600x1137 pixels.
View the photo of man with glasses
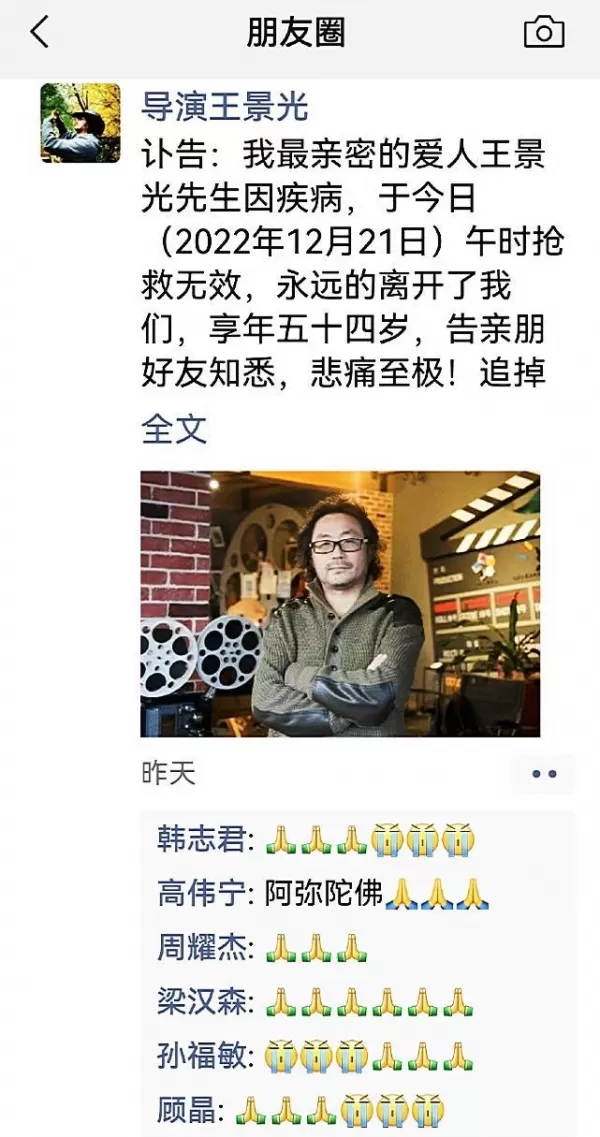(x=340, y=604)
